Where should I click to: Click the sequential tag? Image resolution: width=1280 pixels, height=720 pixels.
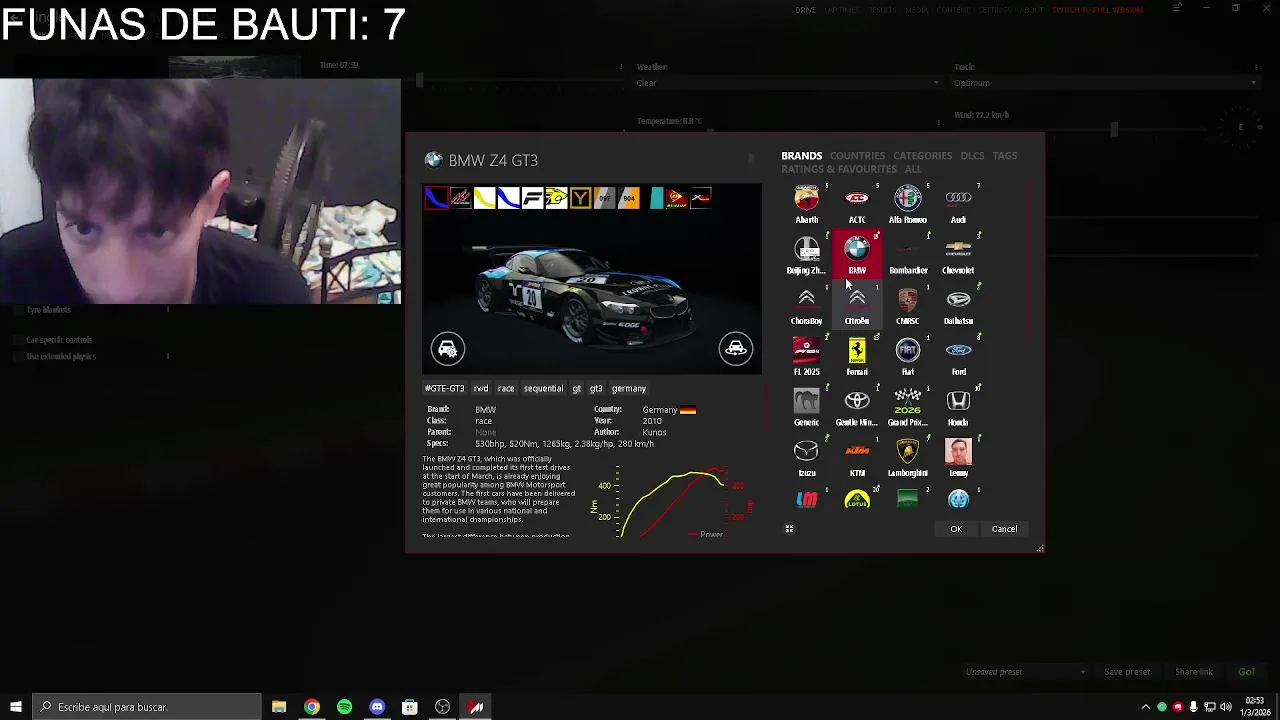[x=543, y=388]
